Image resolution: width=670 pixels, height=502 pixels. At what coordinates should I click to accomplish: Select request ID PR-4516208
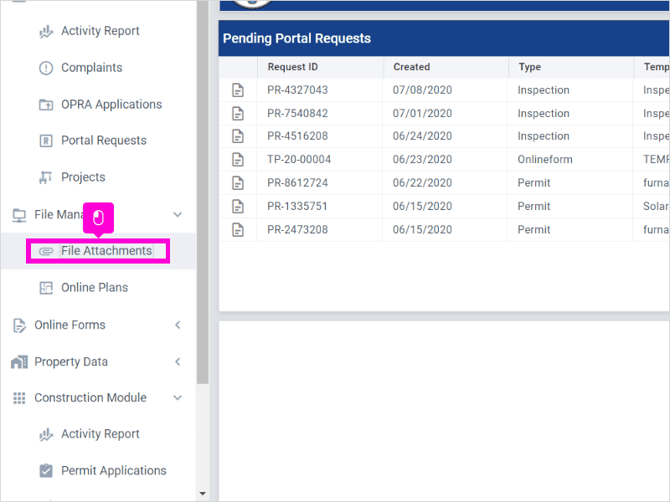tap(297, 136)
